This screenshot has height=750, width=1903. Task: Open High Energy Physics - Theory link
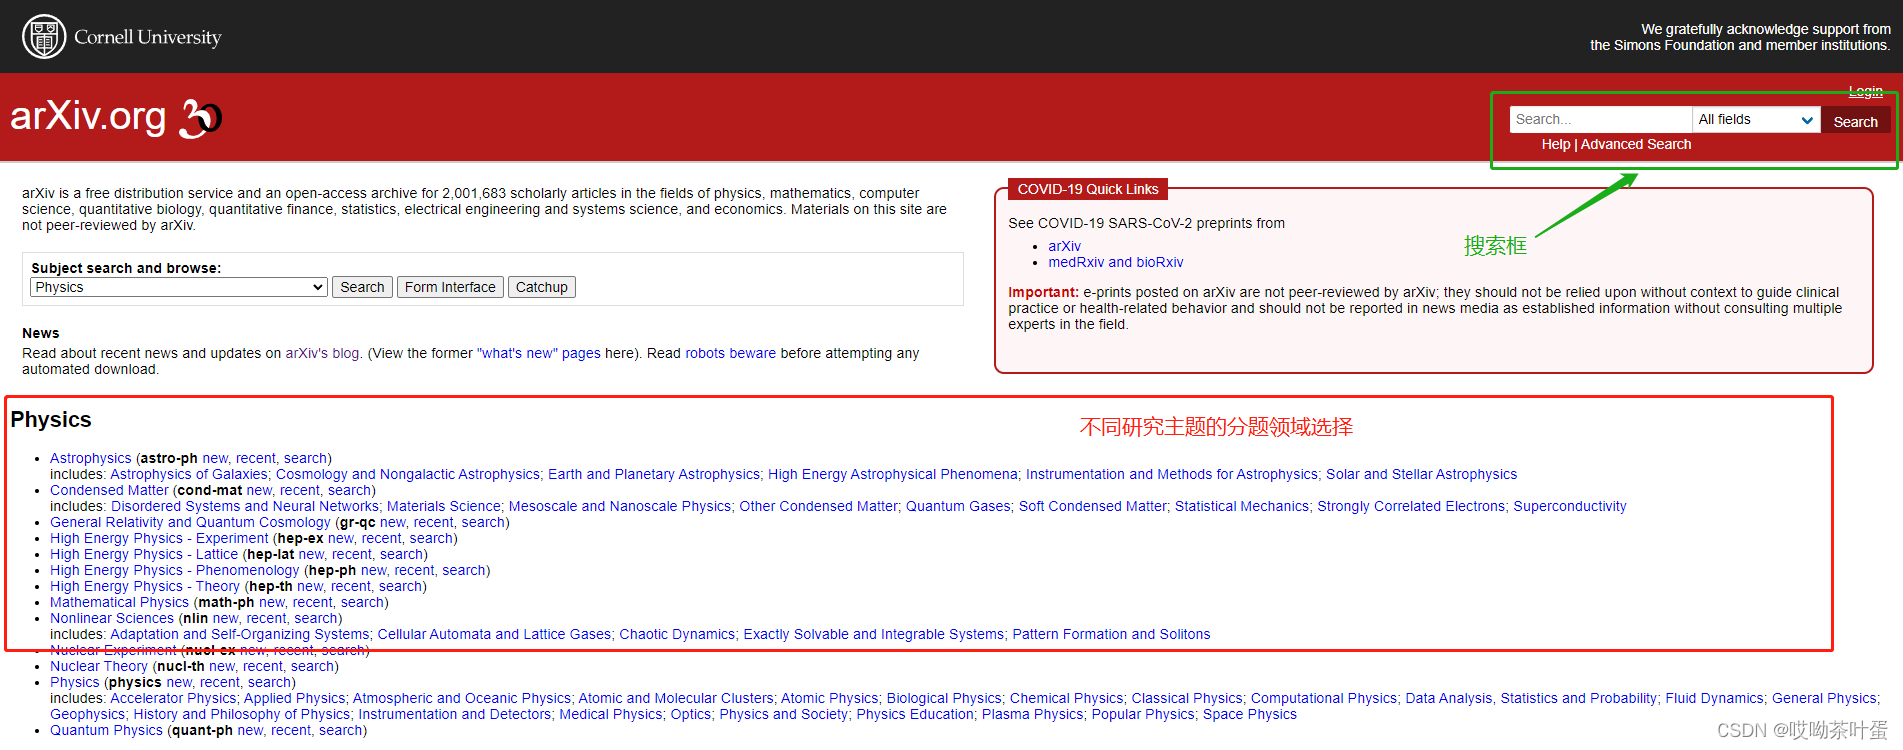coord(145,586)
